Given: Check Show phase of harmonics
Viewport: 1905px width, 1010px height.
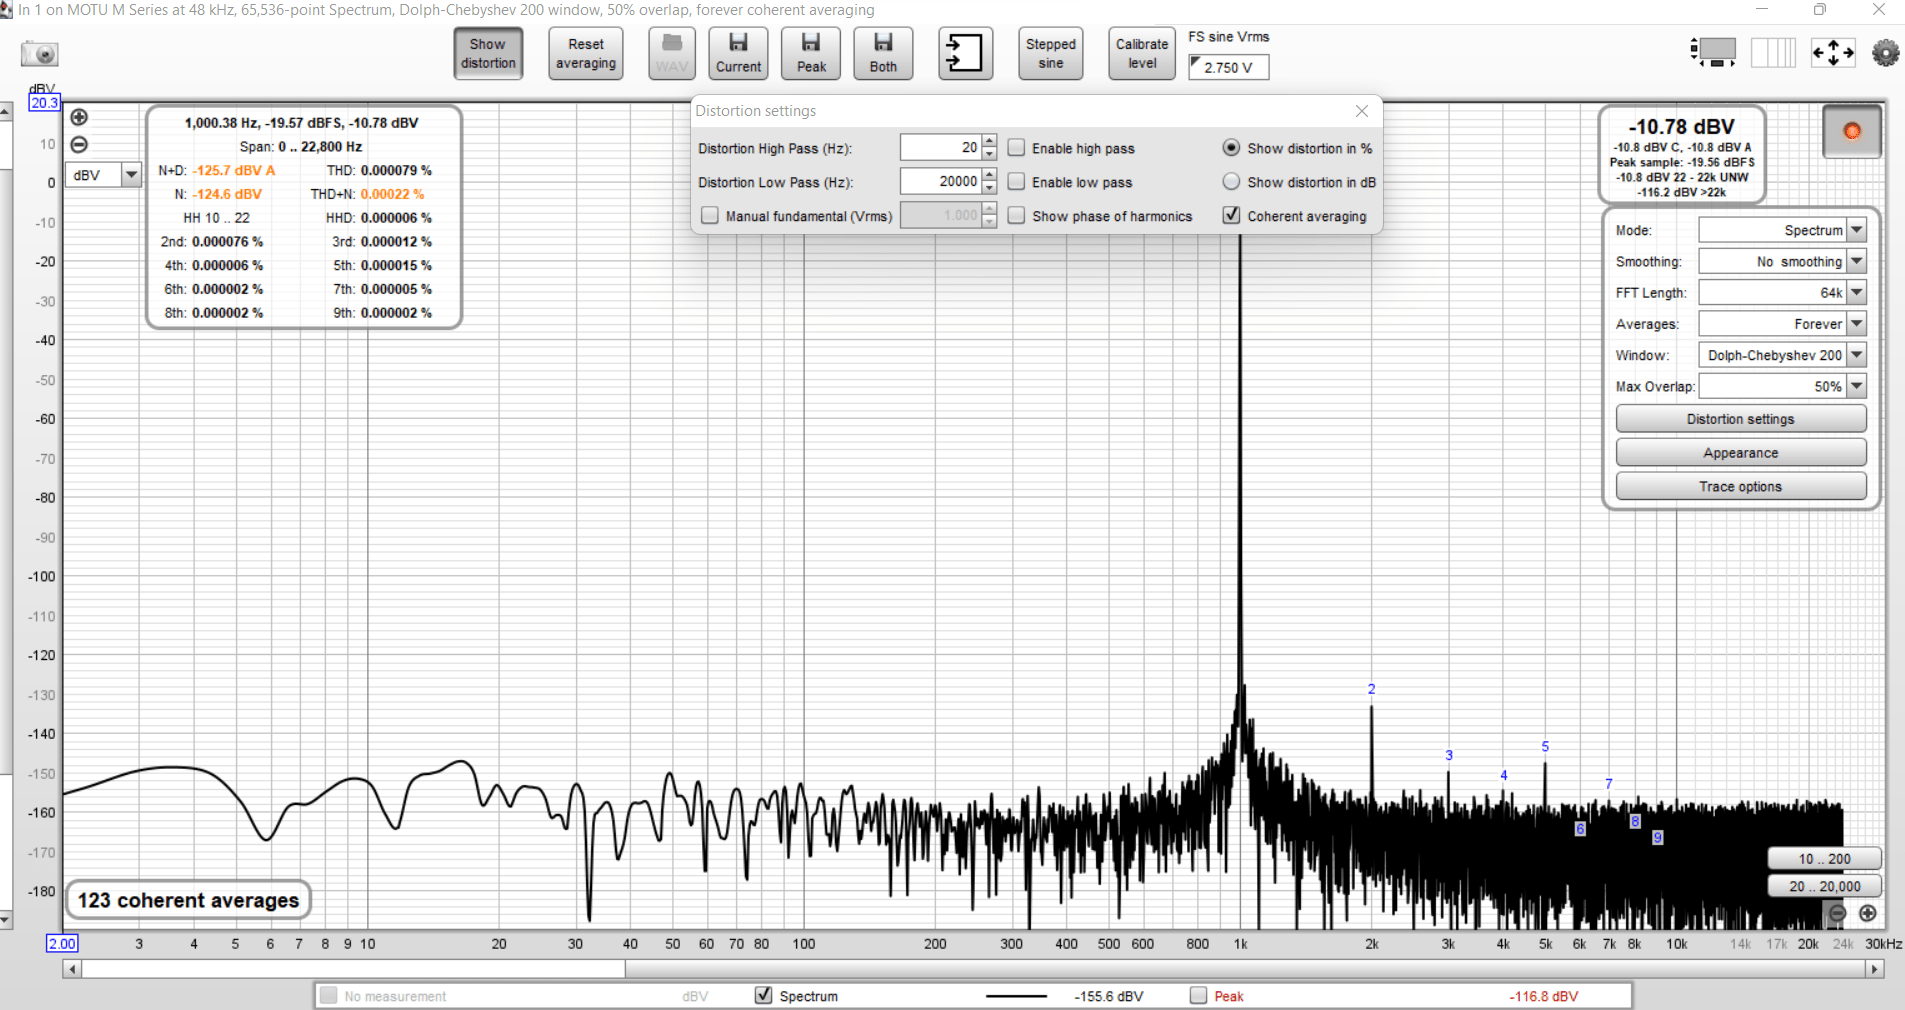Looking at the screenshot, I should tap(1016, 216).
